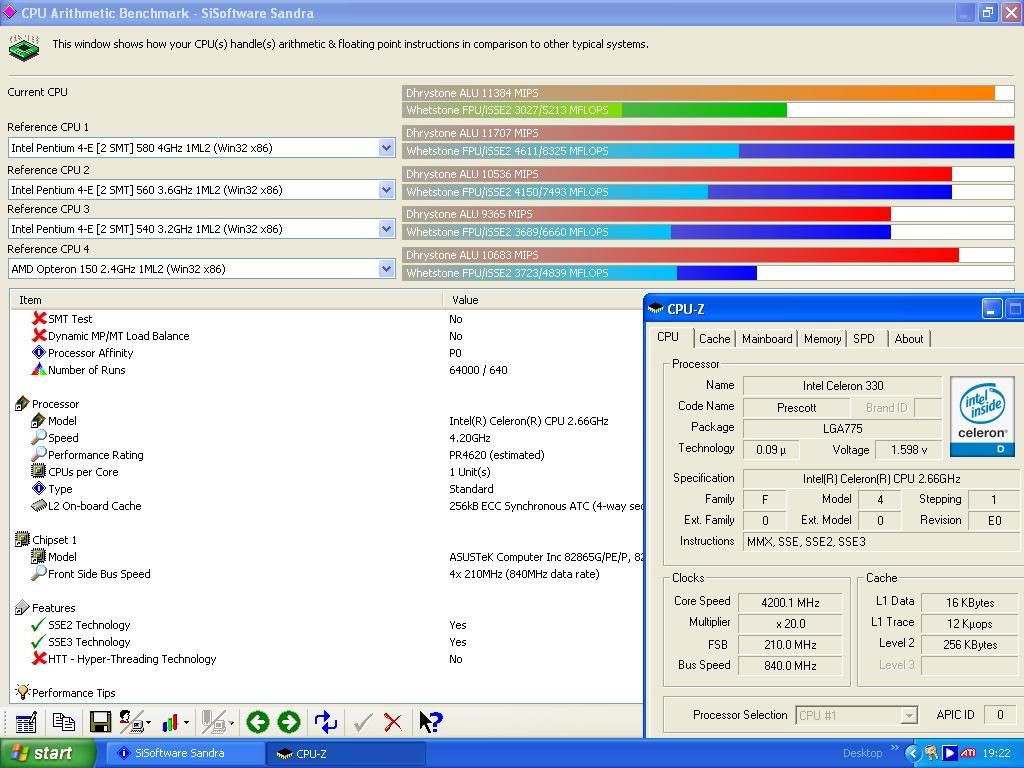Expand the Reference CPU 3 combo box

386,229
